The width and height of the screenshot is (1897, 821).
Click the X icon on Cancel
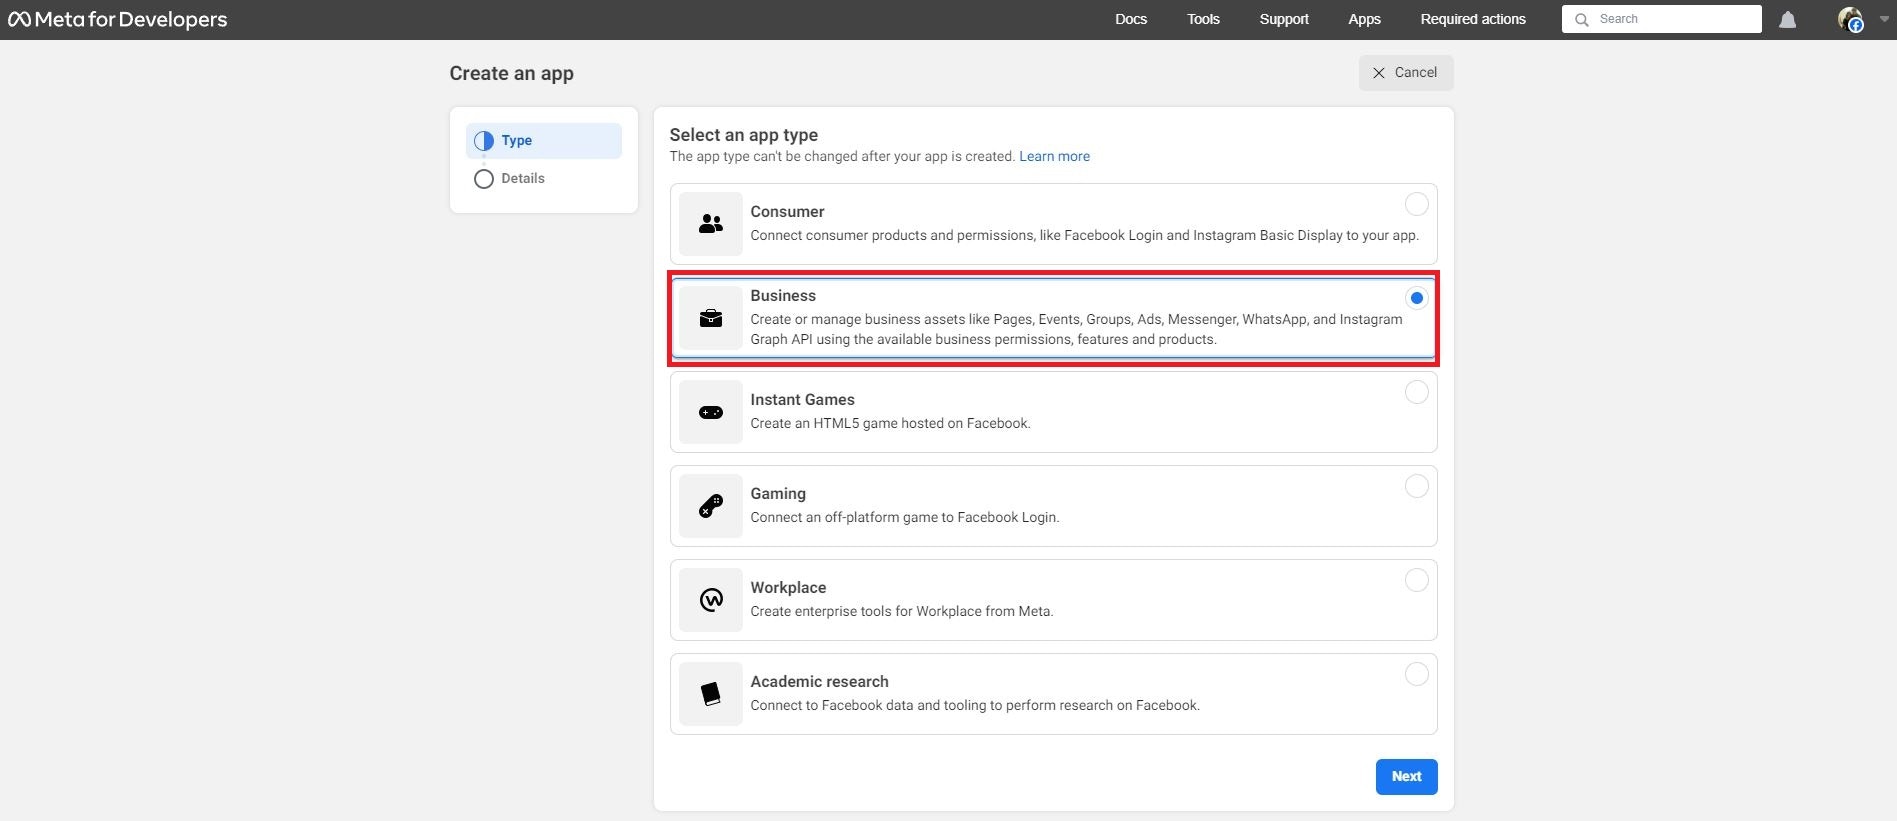[x=1379, y=73]
